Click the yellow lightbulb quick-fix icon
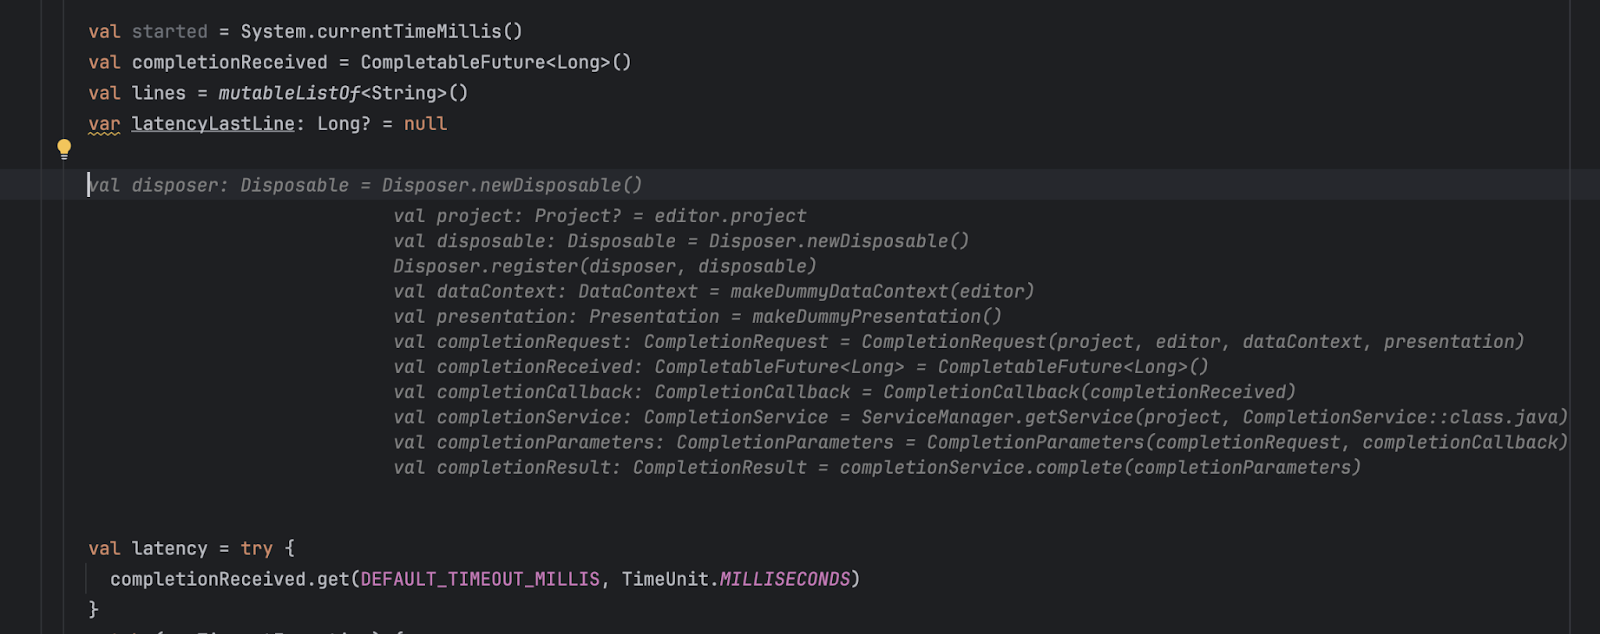The height and width of the screenshot is (634, 1600). point(64,150)
